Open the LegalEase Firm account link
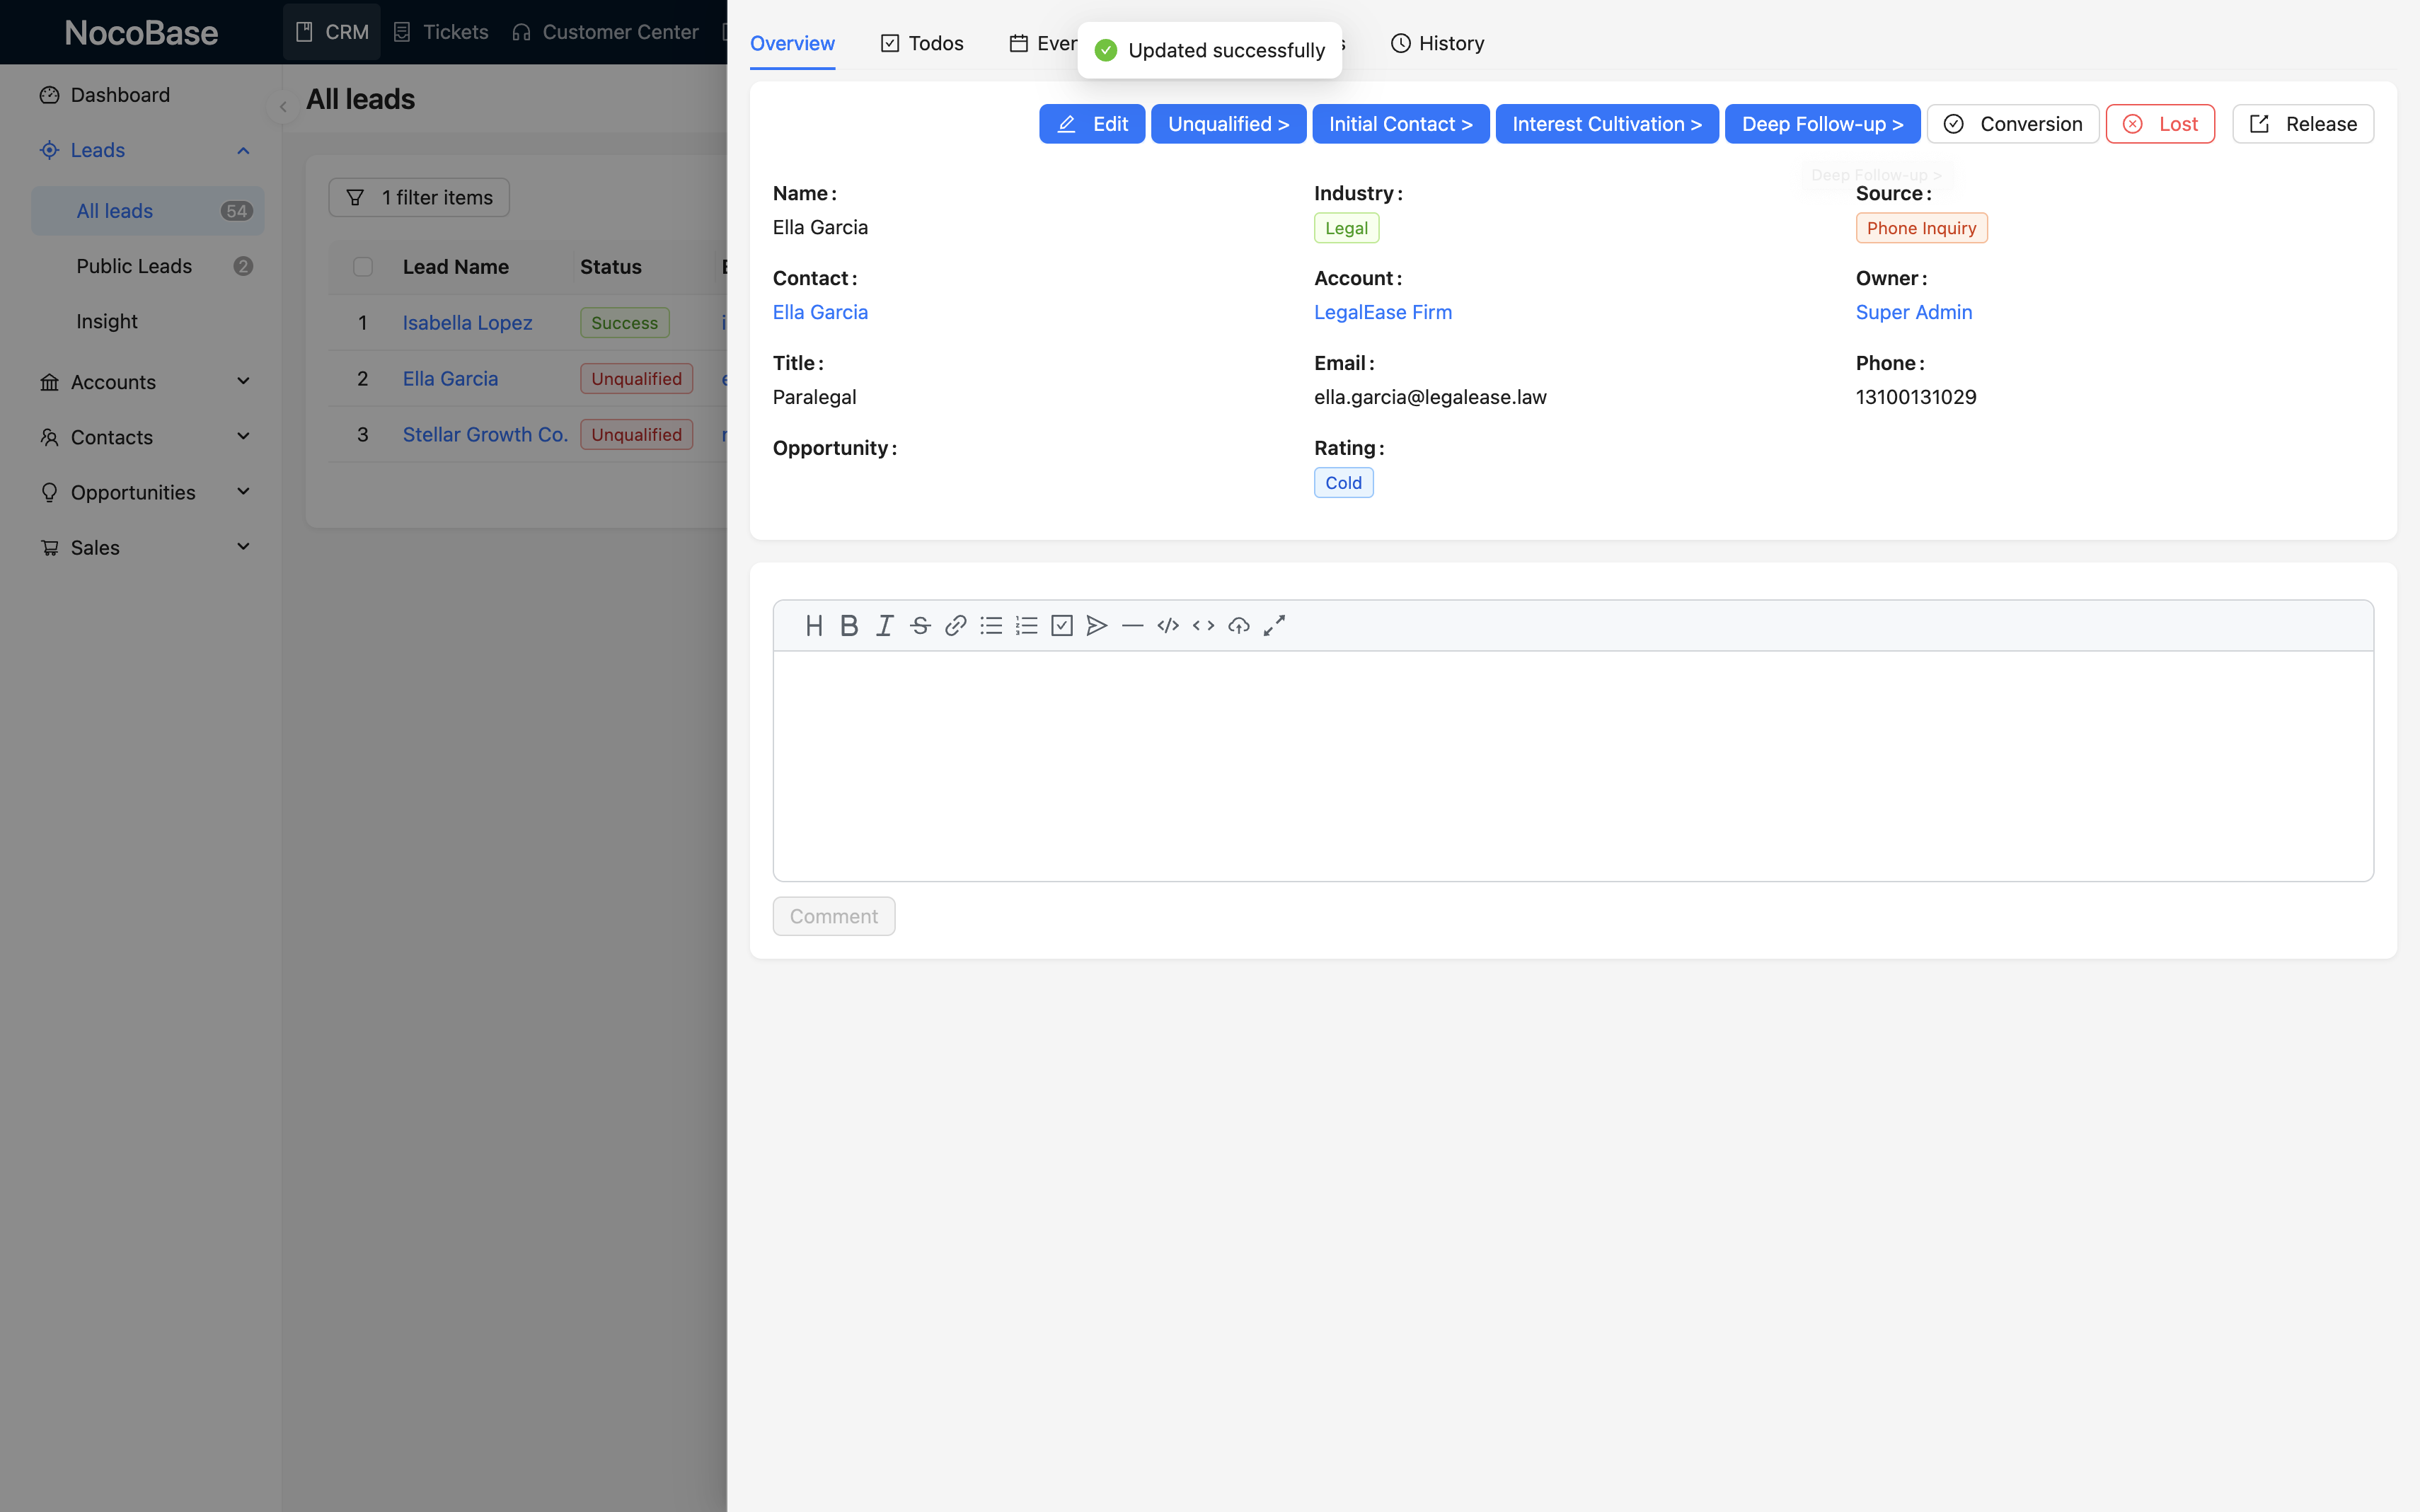The image size is (2420, 1512). tap(1383, 311)
